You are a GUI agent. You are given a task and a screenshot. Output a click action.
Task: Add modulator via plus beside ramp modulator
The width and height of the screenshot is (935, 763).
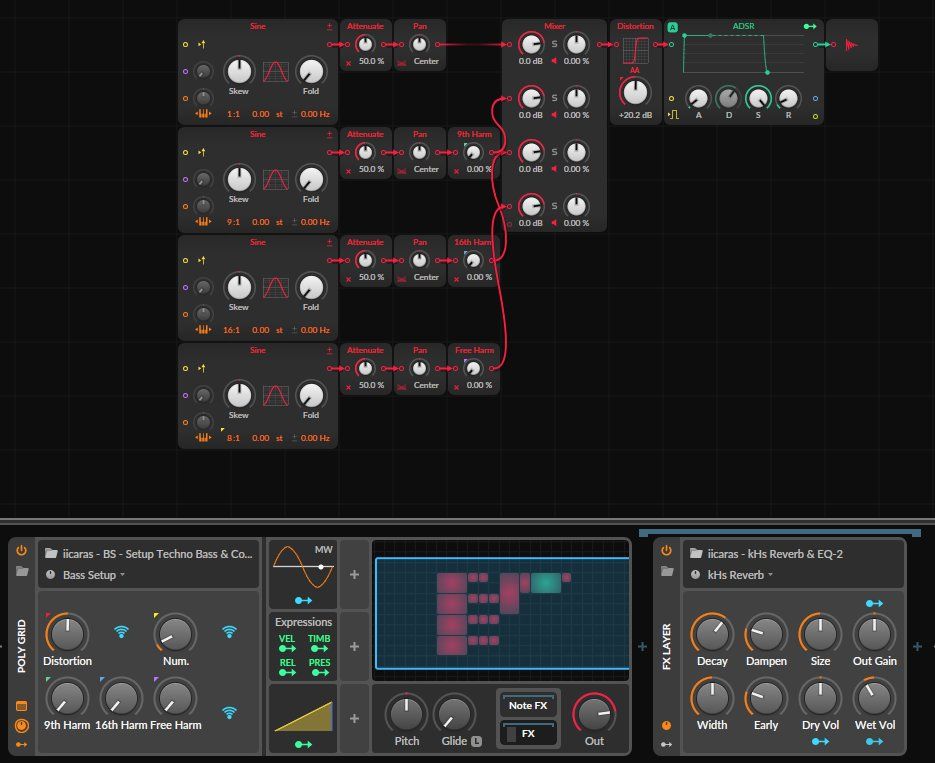click(x=354, y=718)
